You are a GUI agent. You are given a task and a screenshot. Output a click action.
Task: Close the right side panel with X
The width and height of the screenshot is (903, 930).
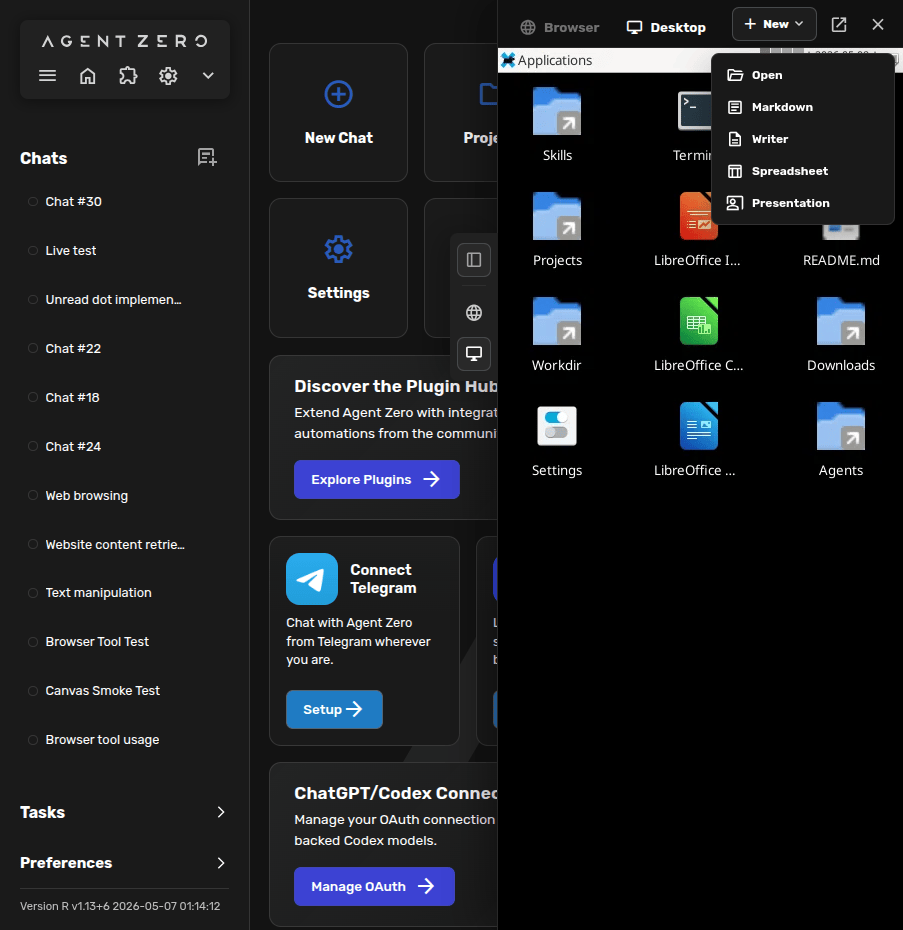[x=877, y=24]
